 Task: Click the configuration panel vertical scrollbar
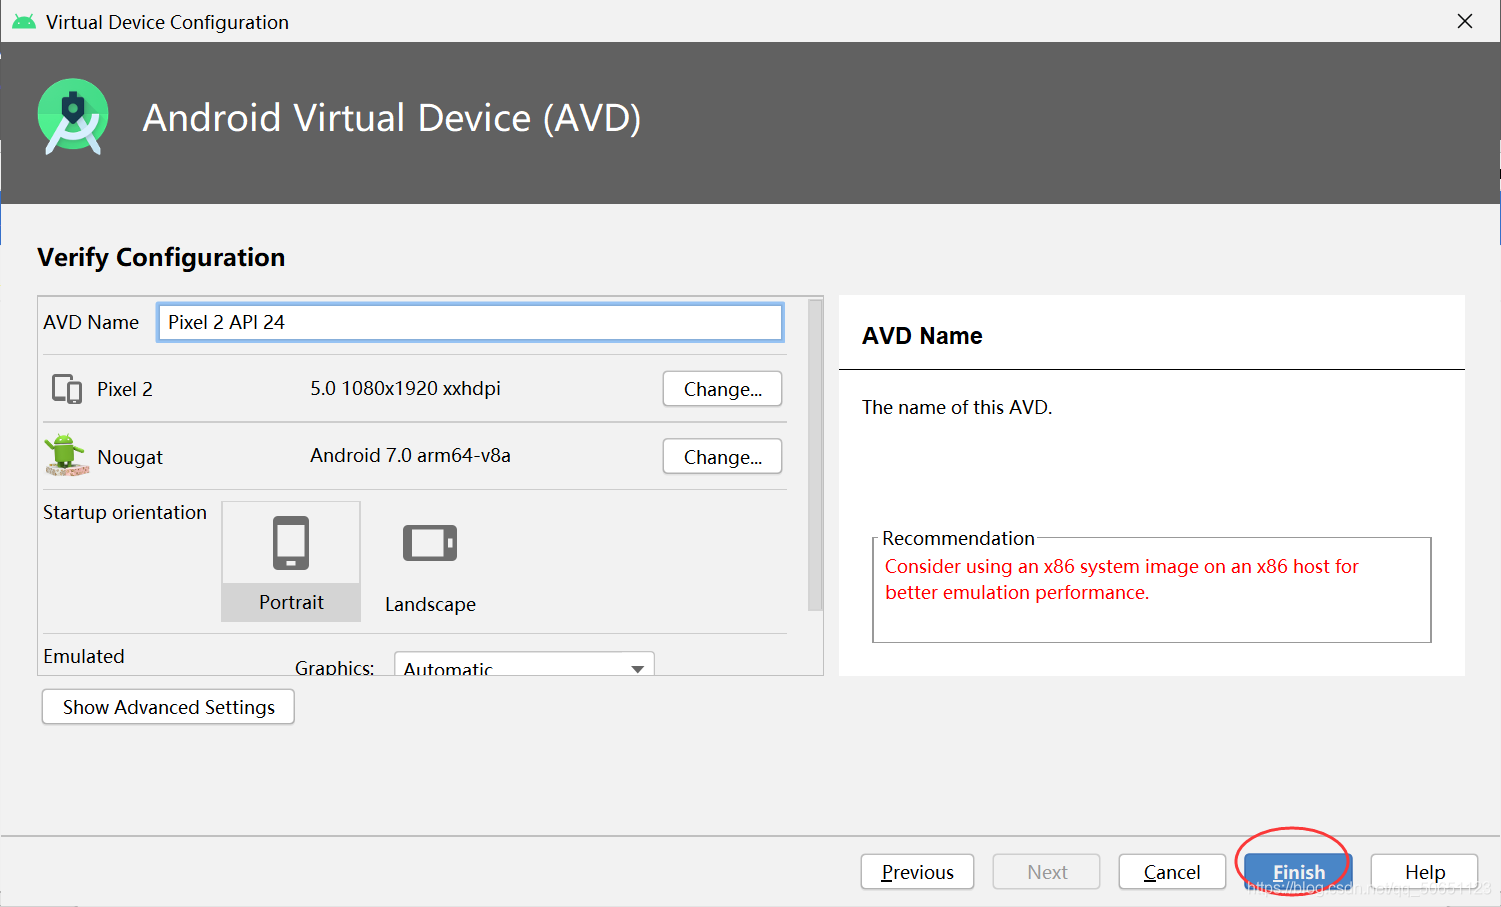click(x=815, y=455)
